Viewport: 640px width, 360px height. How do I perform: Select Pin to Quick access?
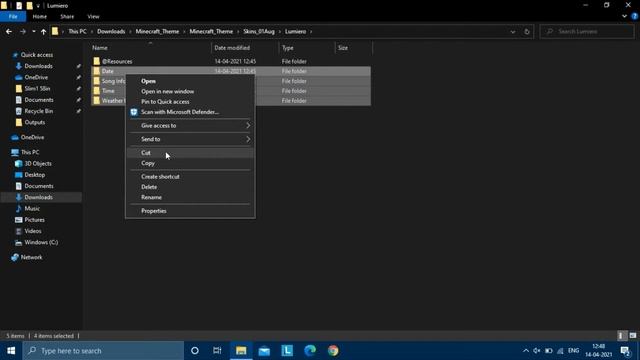click(x=190, y=102)
